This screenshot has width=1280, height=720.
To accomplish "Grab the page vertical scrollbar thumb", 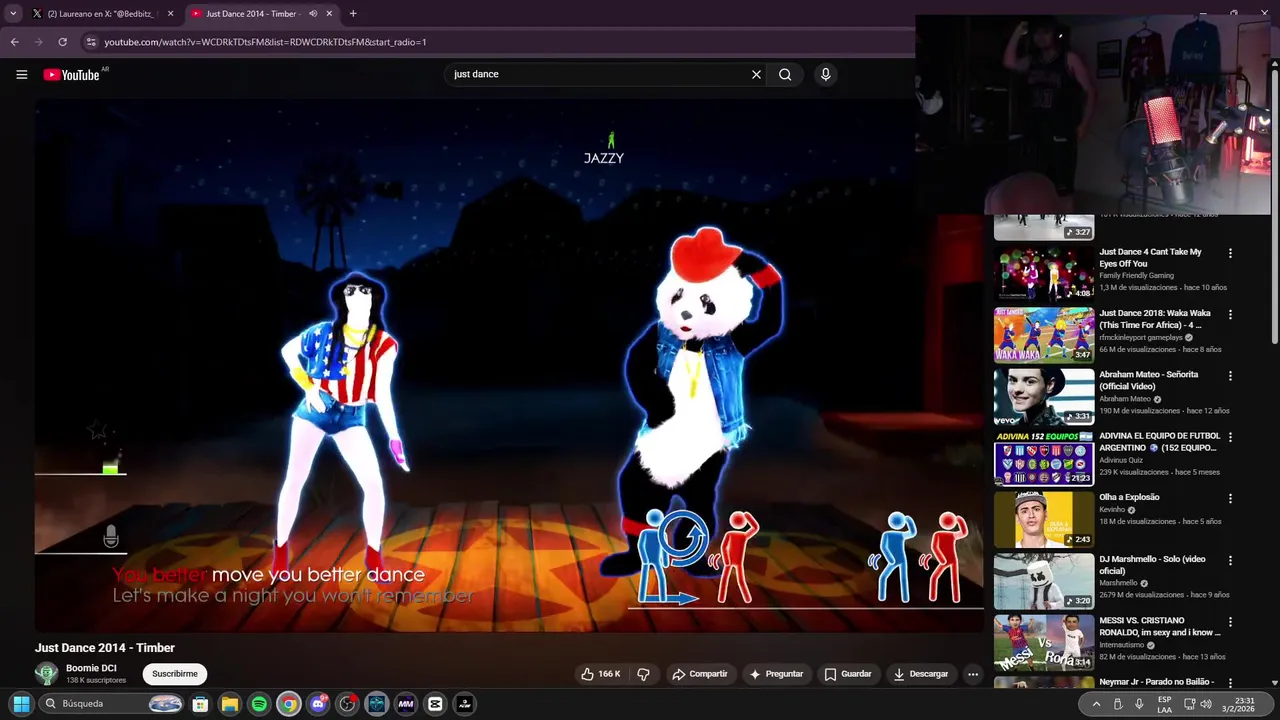I will pyautogui.click(x=1274, y=205).
